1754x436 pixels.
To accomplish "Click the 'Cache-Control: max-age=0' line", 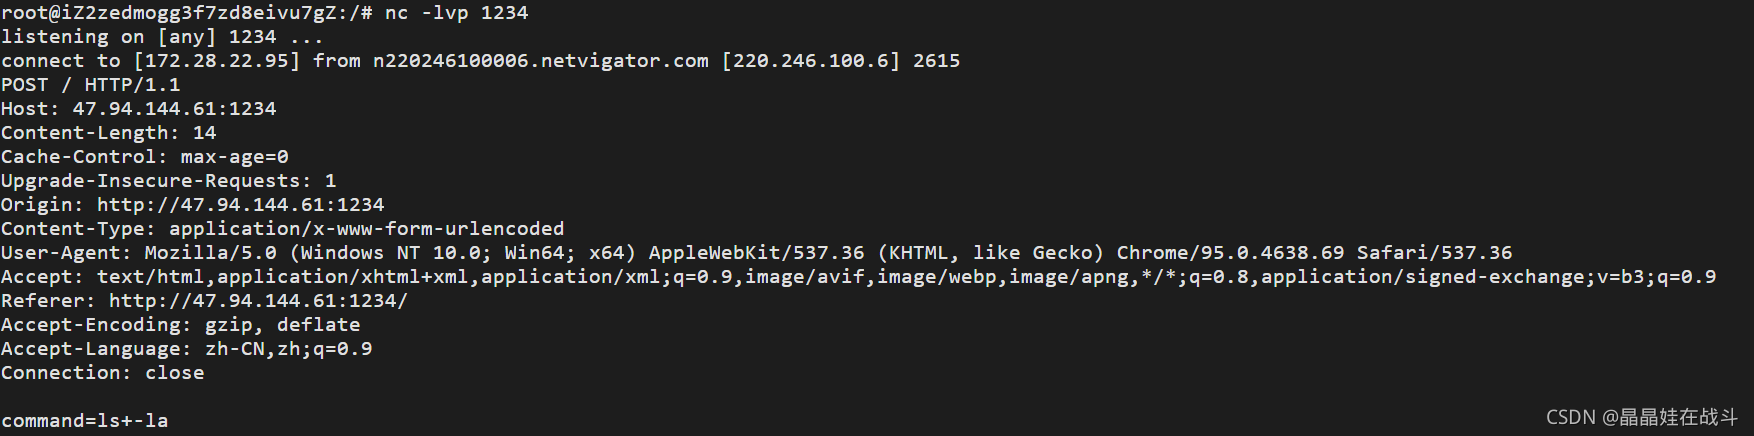I will [x=145, y=157].
